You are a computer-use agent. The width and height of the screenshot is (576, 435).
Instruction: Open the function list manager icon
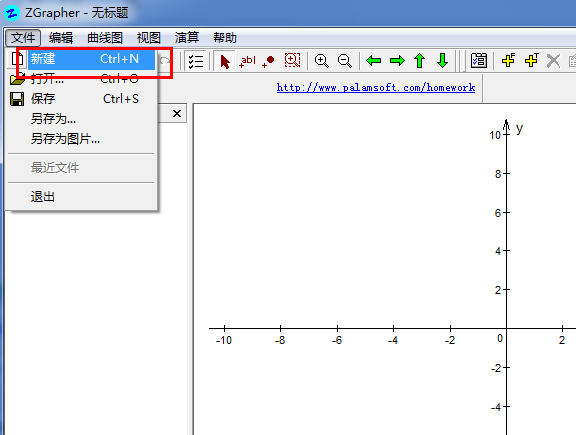click(x=479, y=61)
